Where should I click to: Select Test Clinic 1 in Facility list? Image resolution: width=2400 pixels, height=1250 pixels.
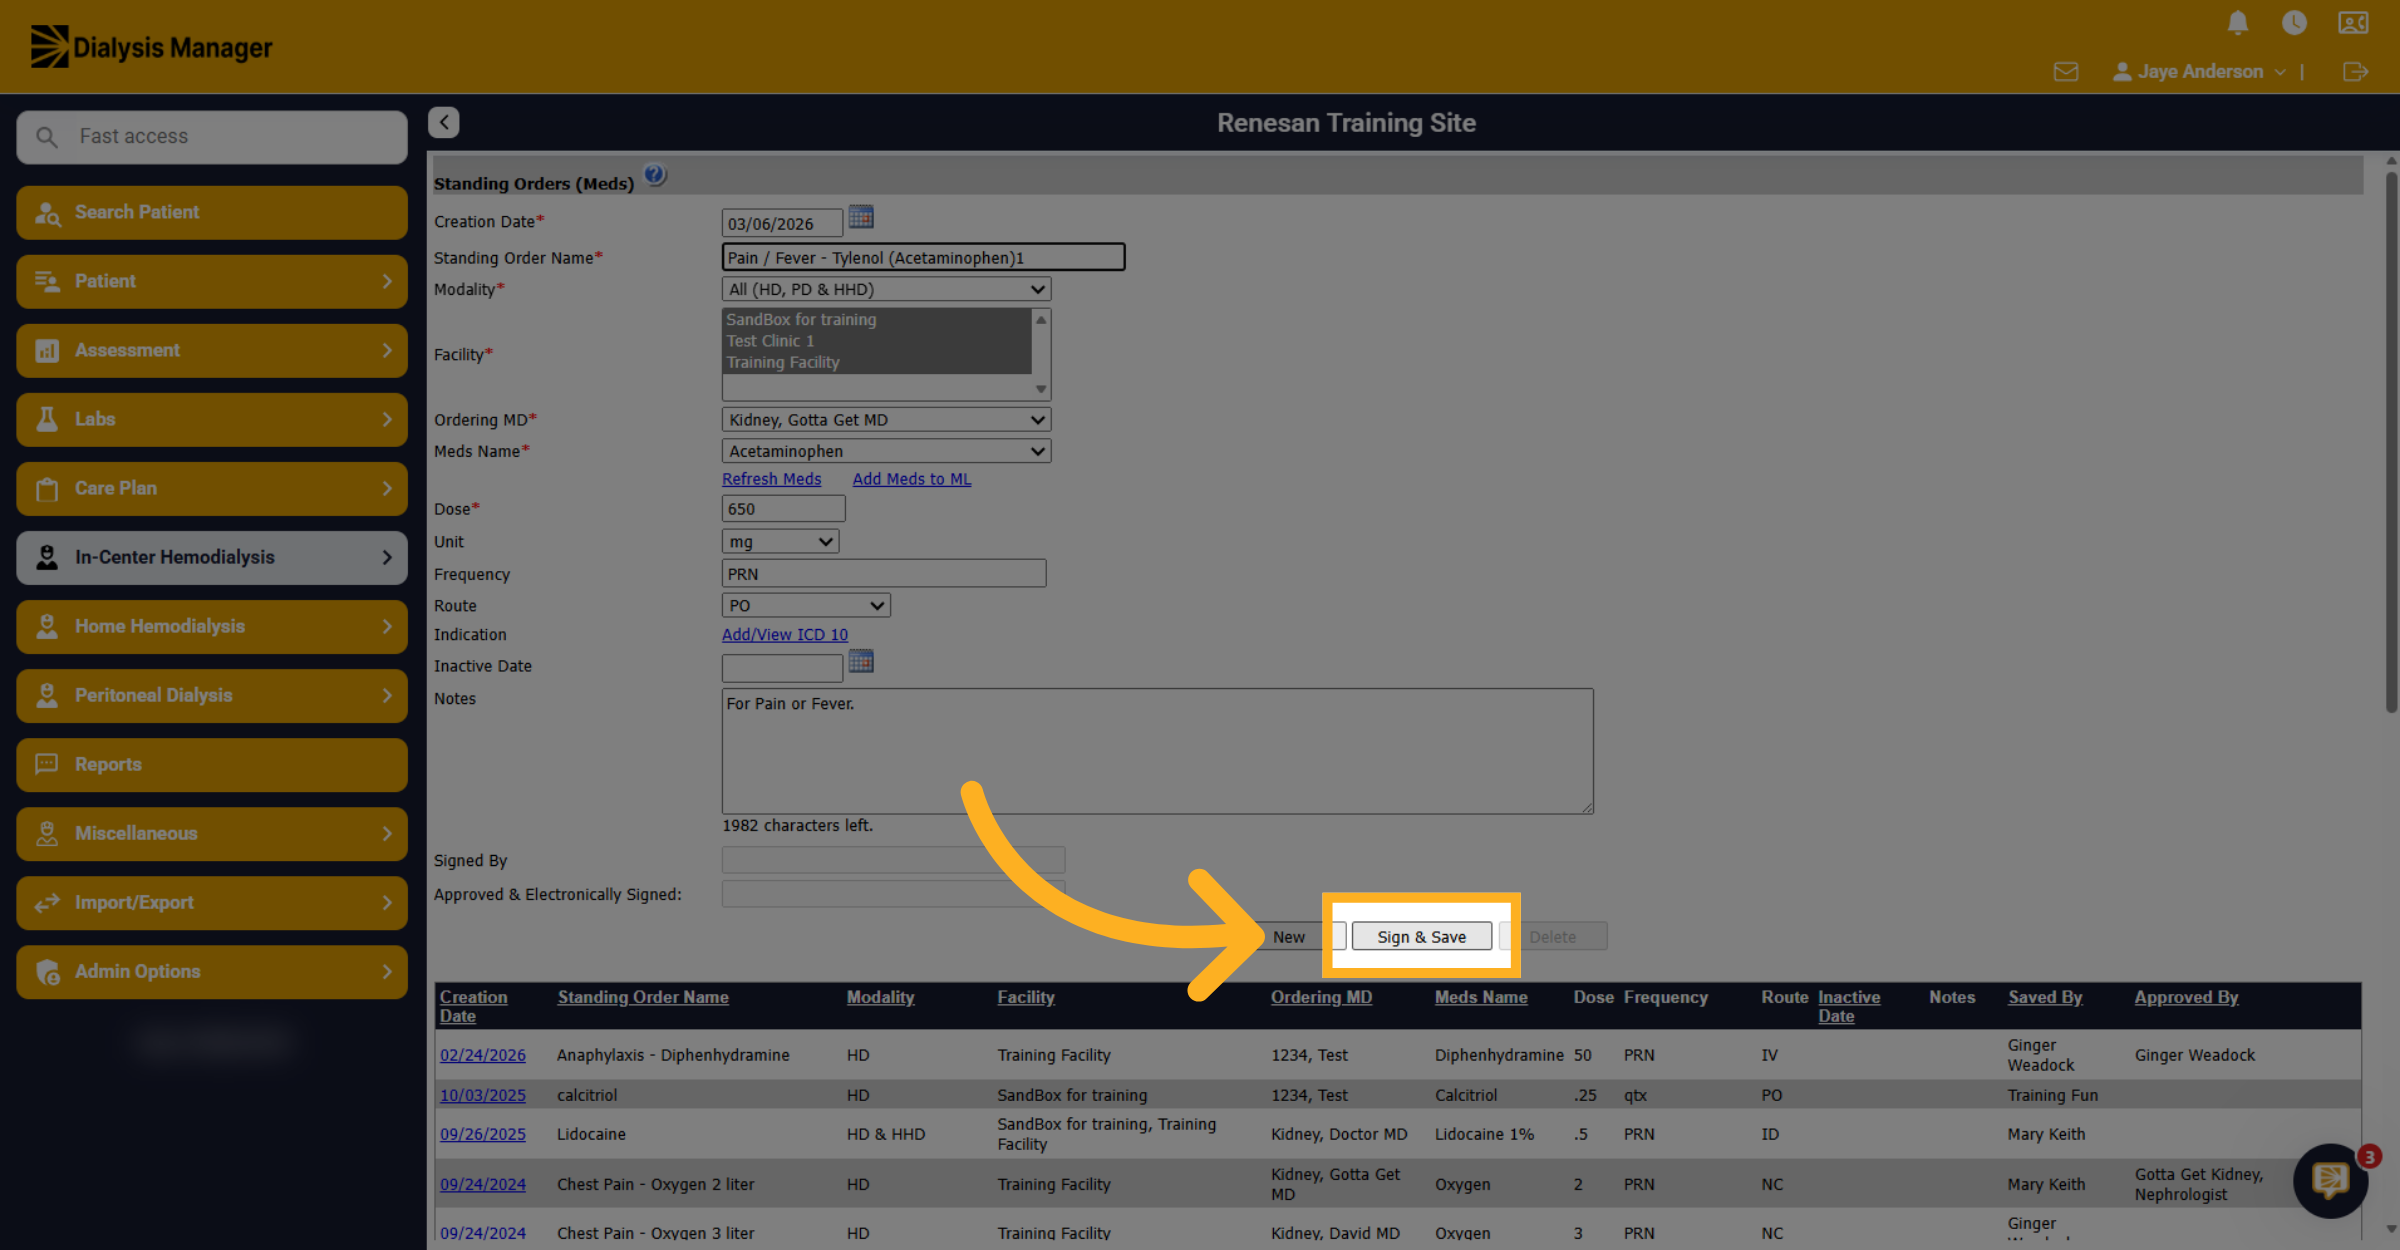click(x=769, y=341)
